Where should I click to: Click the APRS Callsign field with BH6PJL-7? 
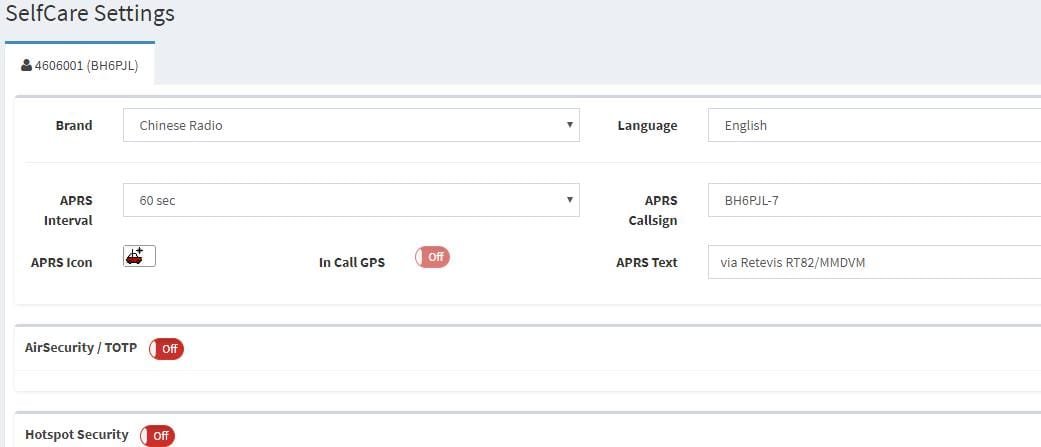(874, 200)
